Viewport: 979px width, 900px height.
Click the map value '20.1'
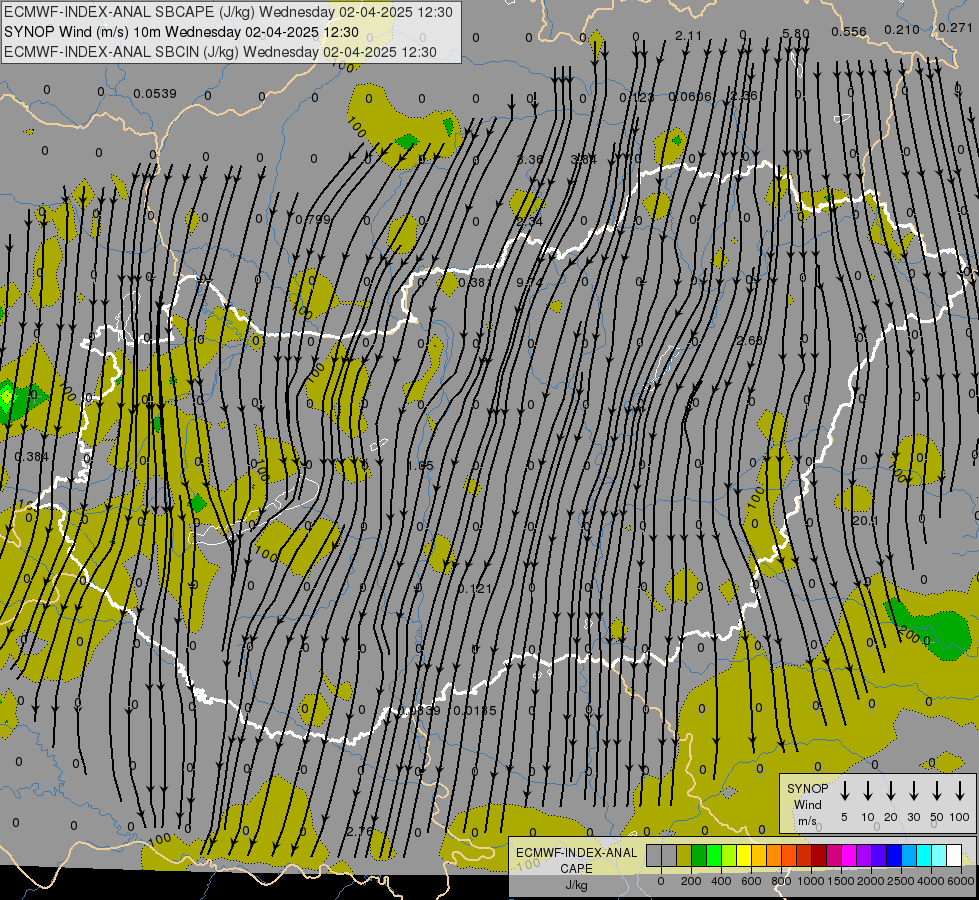coord(865,520)
